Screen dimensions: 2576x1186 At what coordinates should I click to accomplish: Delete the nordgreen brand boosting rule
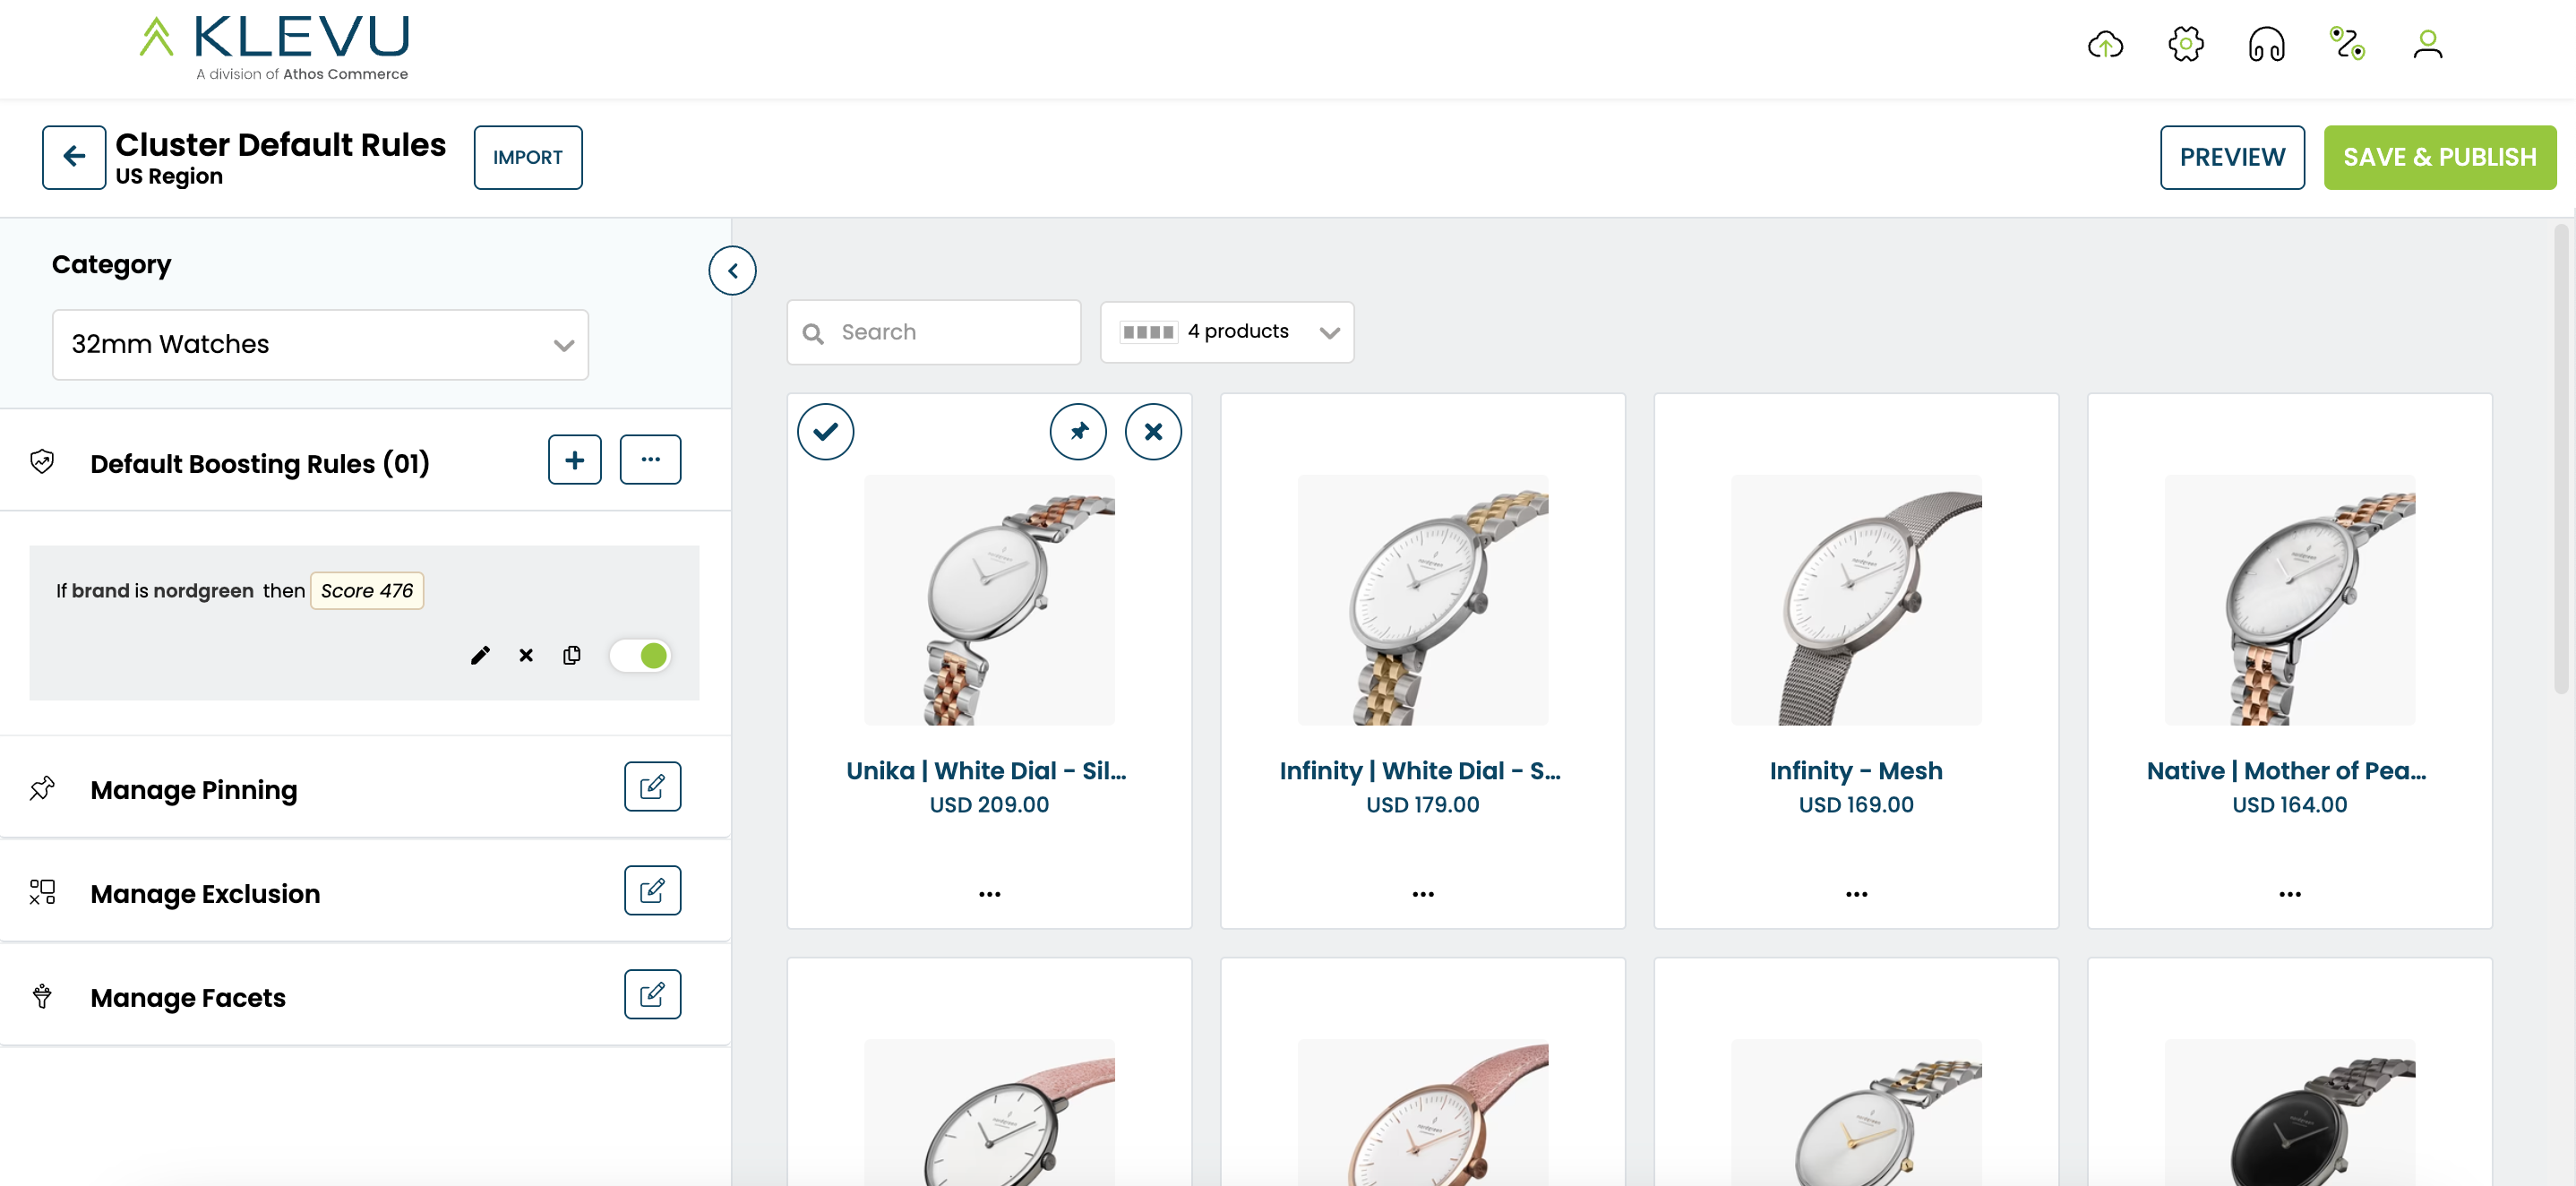tap(526, 656)
